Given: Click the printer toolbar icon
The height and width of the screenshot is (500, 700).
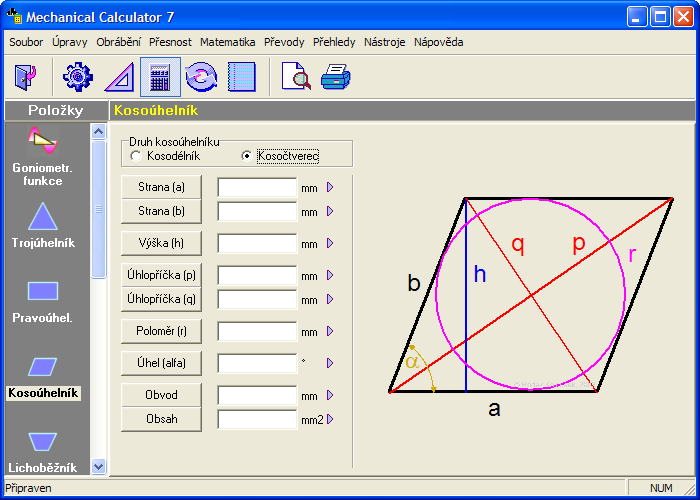Looking at the screenshot, I should (x=336, y=77).
